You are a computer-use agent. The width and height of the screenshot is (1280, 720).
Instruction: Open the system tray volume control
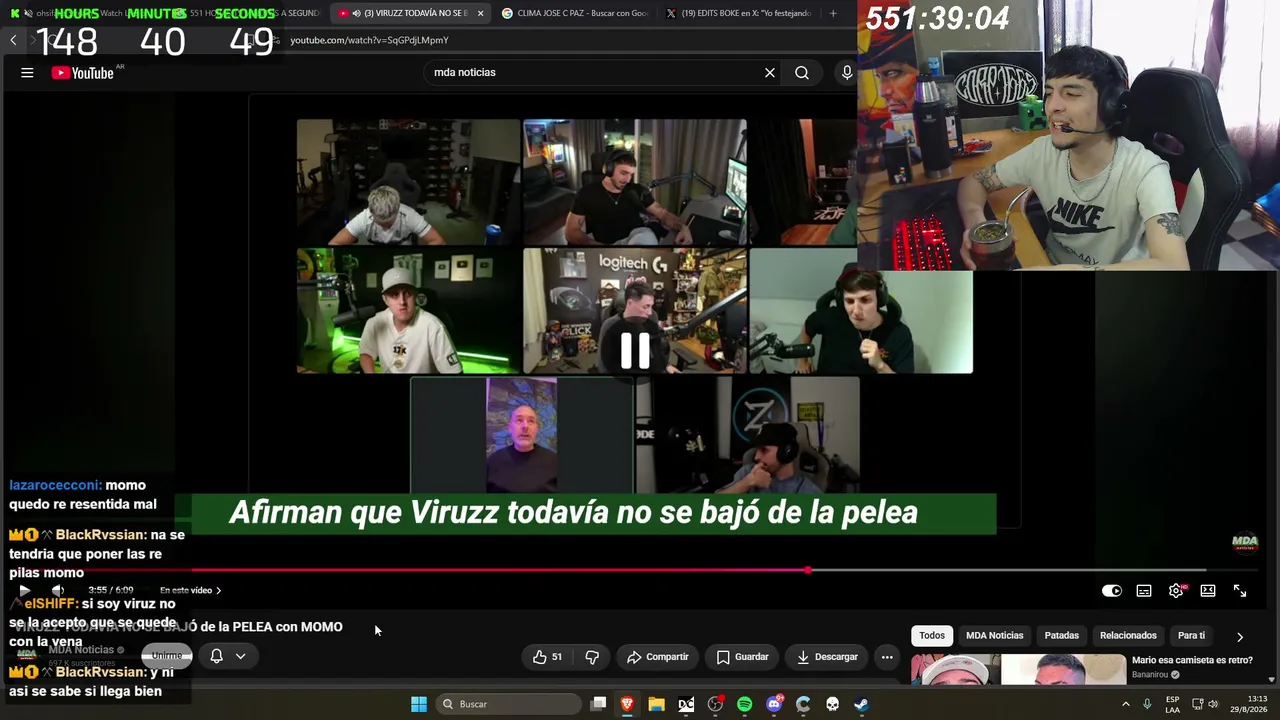point(1213,704)
